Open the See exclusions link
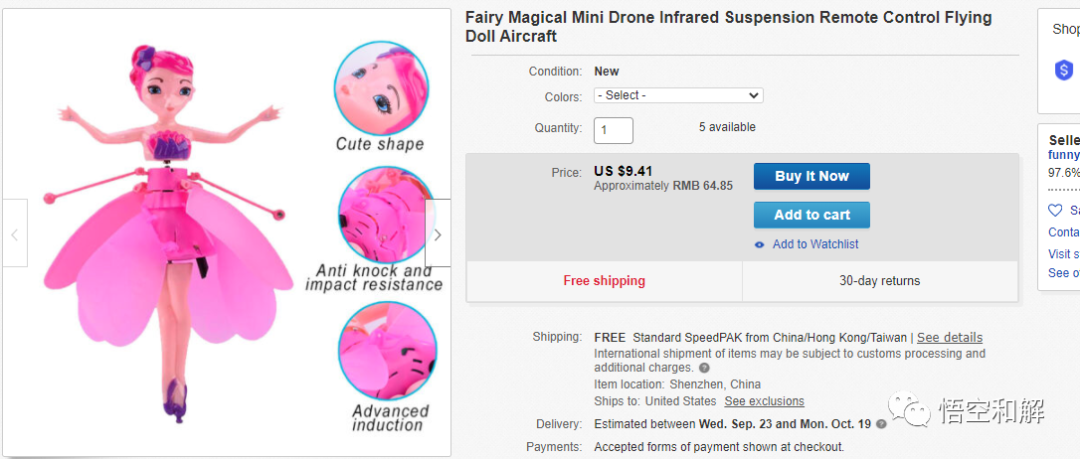The height and width of the screenshot is (459, 1080). [x=764, y=402]
